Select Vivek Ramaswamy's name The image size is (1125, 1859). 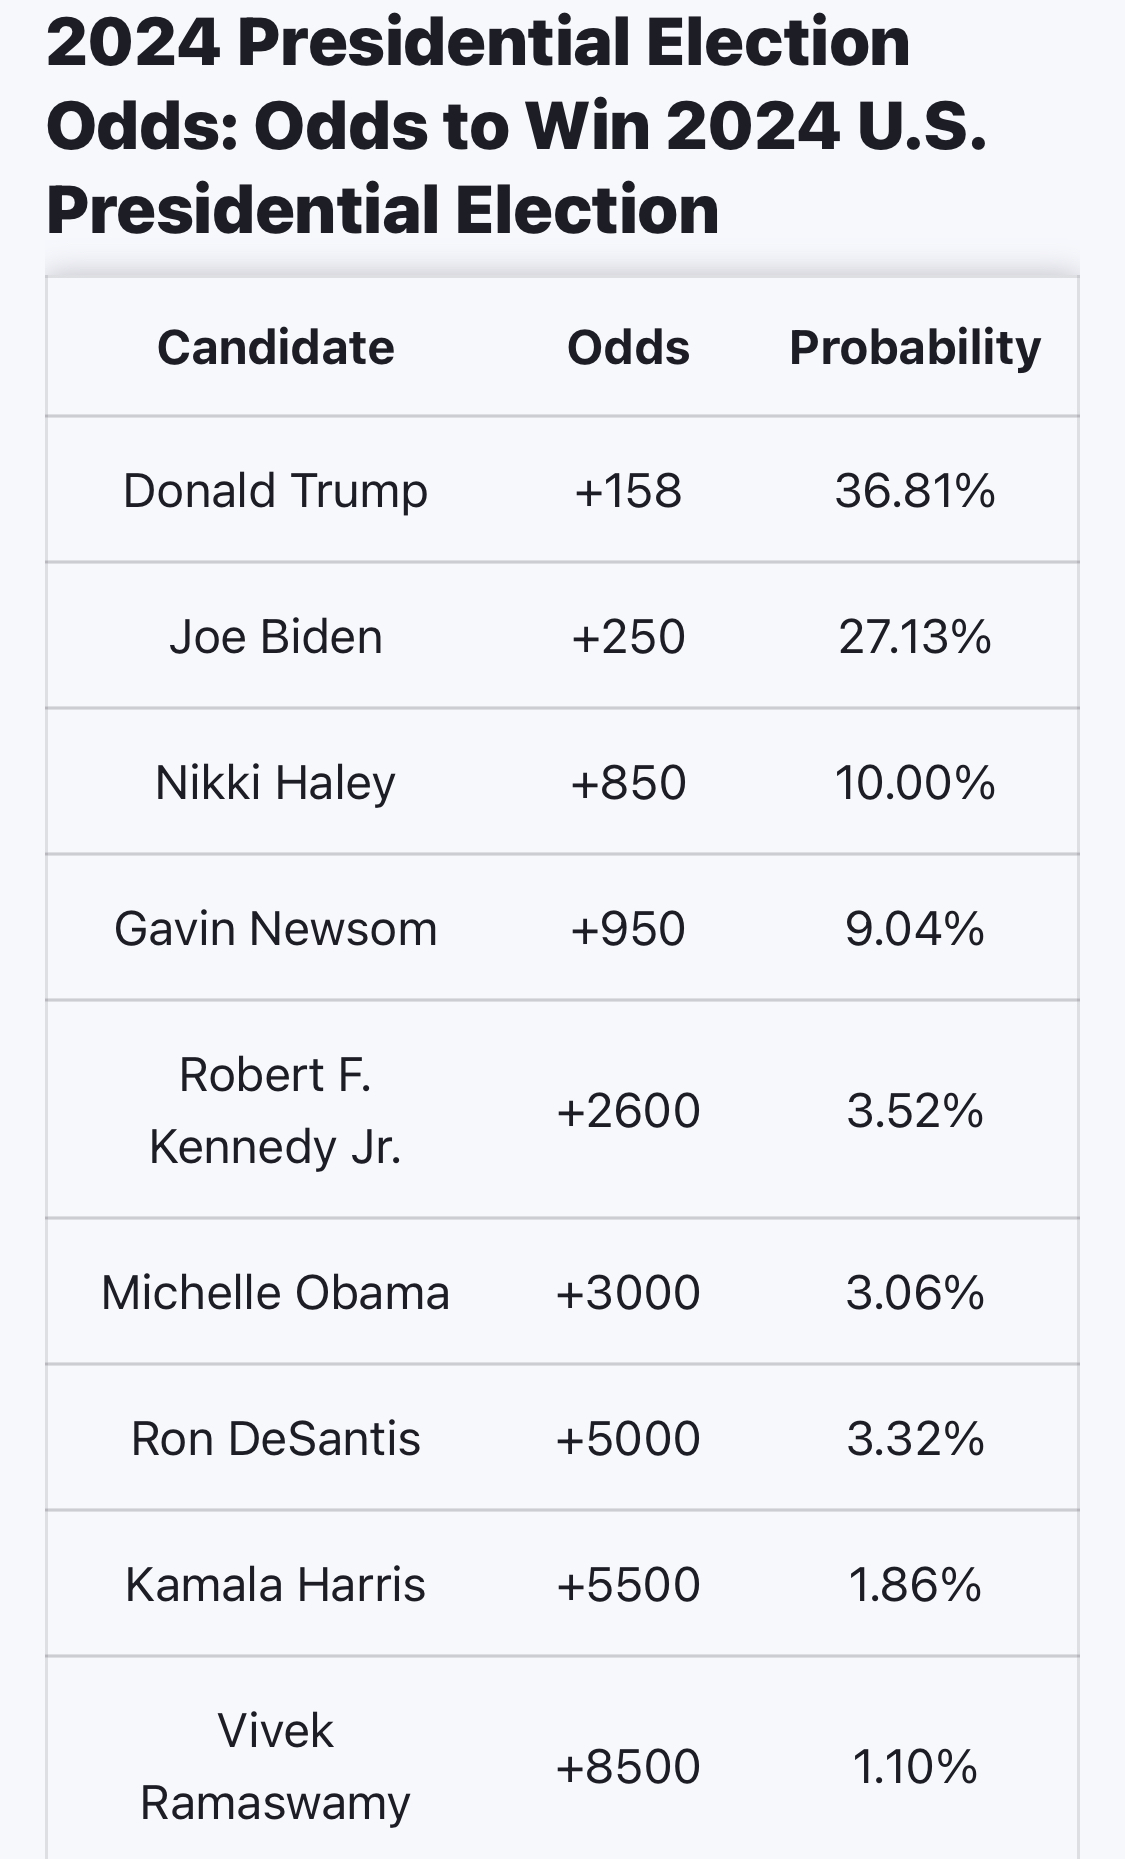(276, 1767)
